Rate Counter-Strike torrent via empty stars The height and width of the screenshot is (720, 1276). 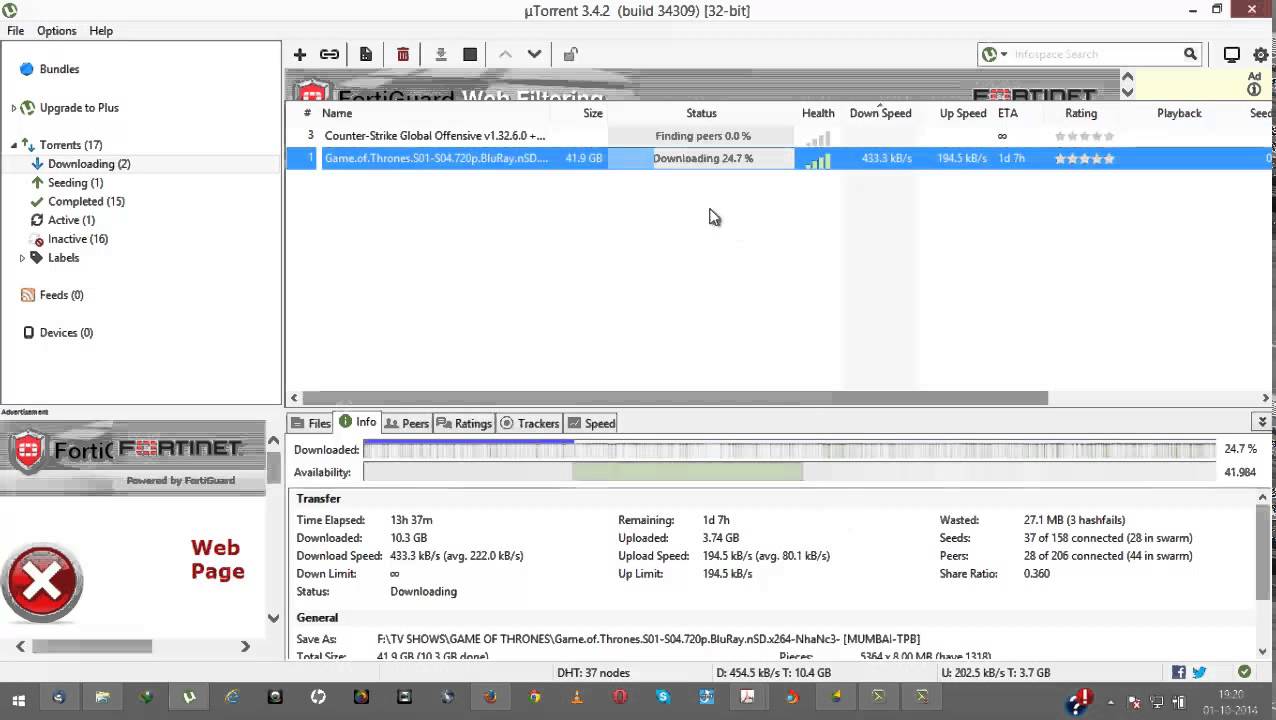[1084, 136]
